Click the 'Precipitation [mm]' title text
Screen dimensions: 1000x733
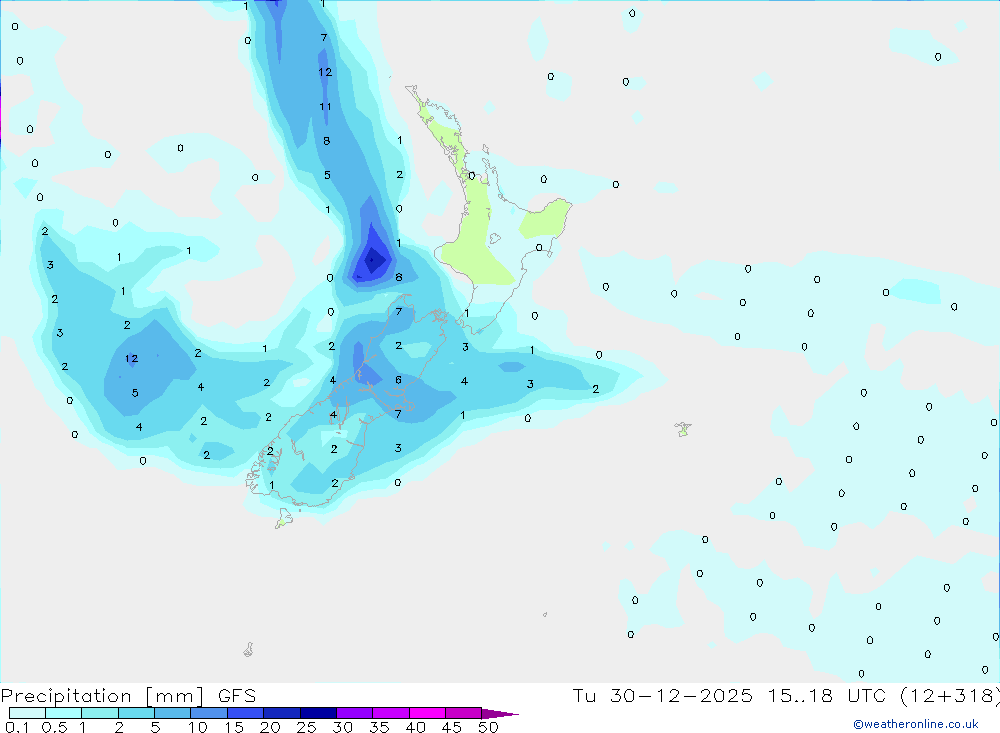click(x=102, y=696)
